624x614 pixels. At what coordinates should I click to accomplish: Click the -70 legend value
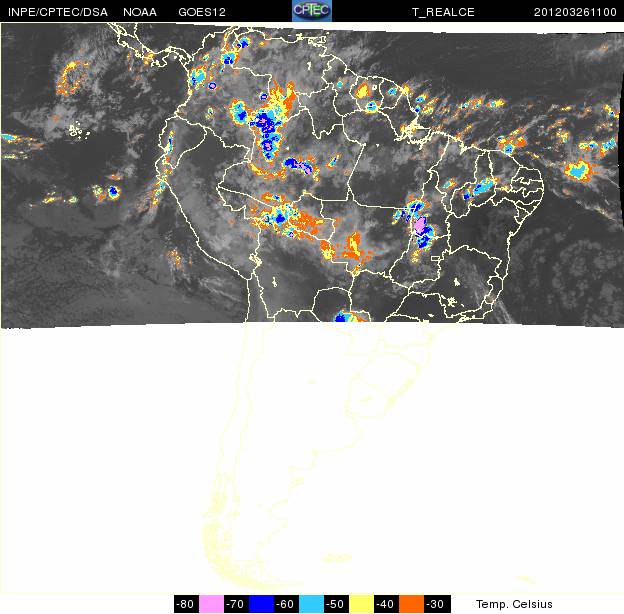[235, 604]
